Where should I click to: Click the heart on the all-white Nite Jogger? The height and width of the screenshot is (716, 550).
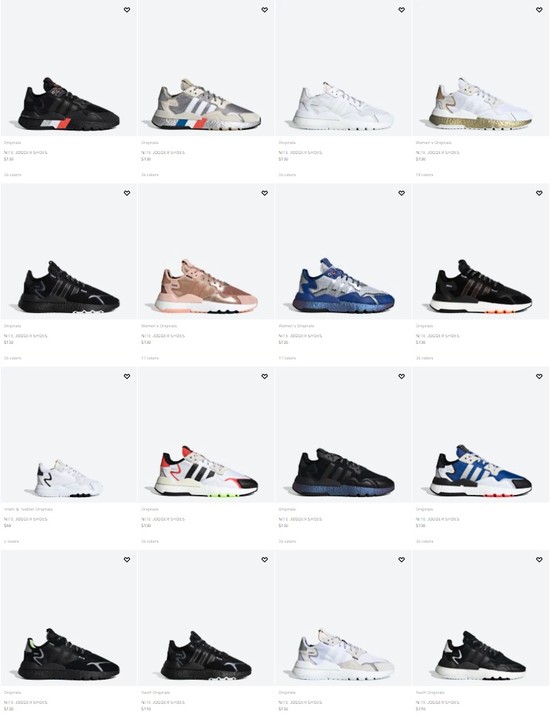(402, 10)
